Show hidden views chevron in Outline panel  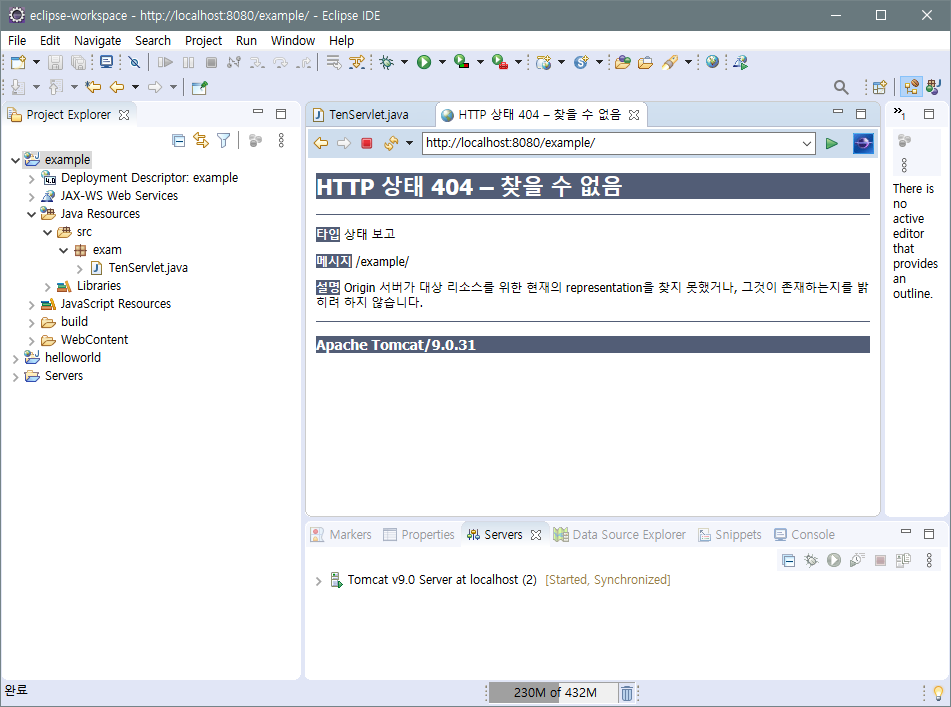(x=899, y=113)
